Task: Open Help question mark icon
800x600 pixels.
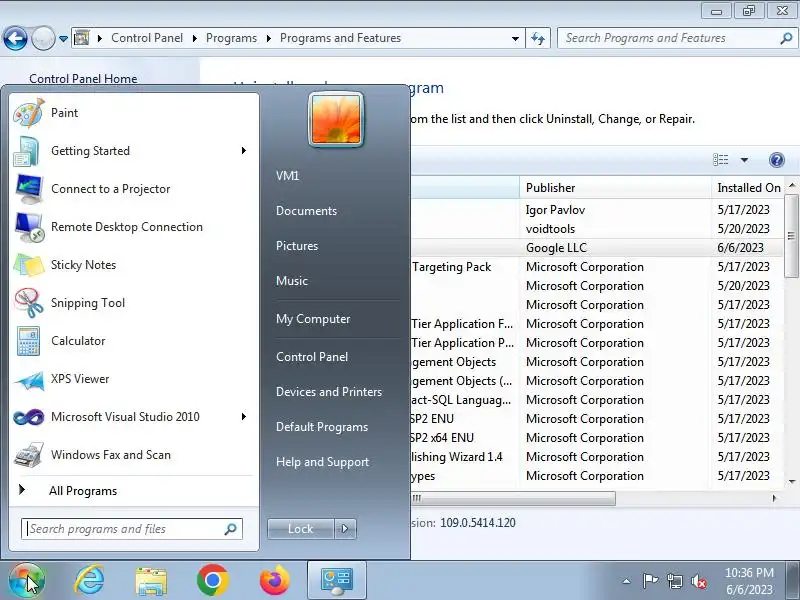Action: (777, 160)
